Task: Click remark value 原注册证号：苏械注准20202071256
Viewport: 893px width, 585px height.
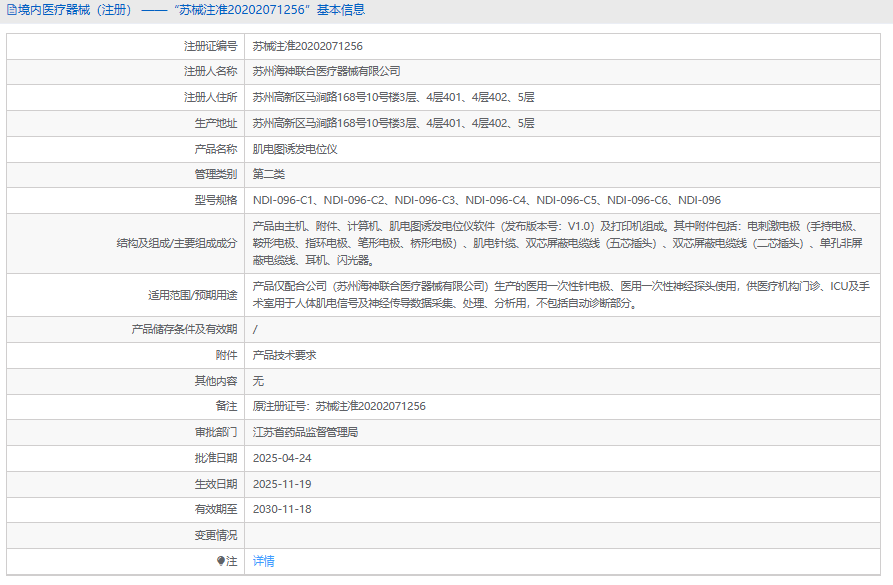Action: (339, 406)
